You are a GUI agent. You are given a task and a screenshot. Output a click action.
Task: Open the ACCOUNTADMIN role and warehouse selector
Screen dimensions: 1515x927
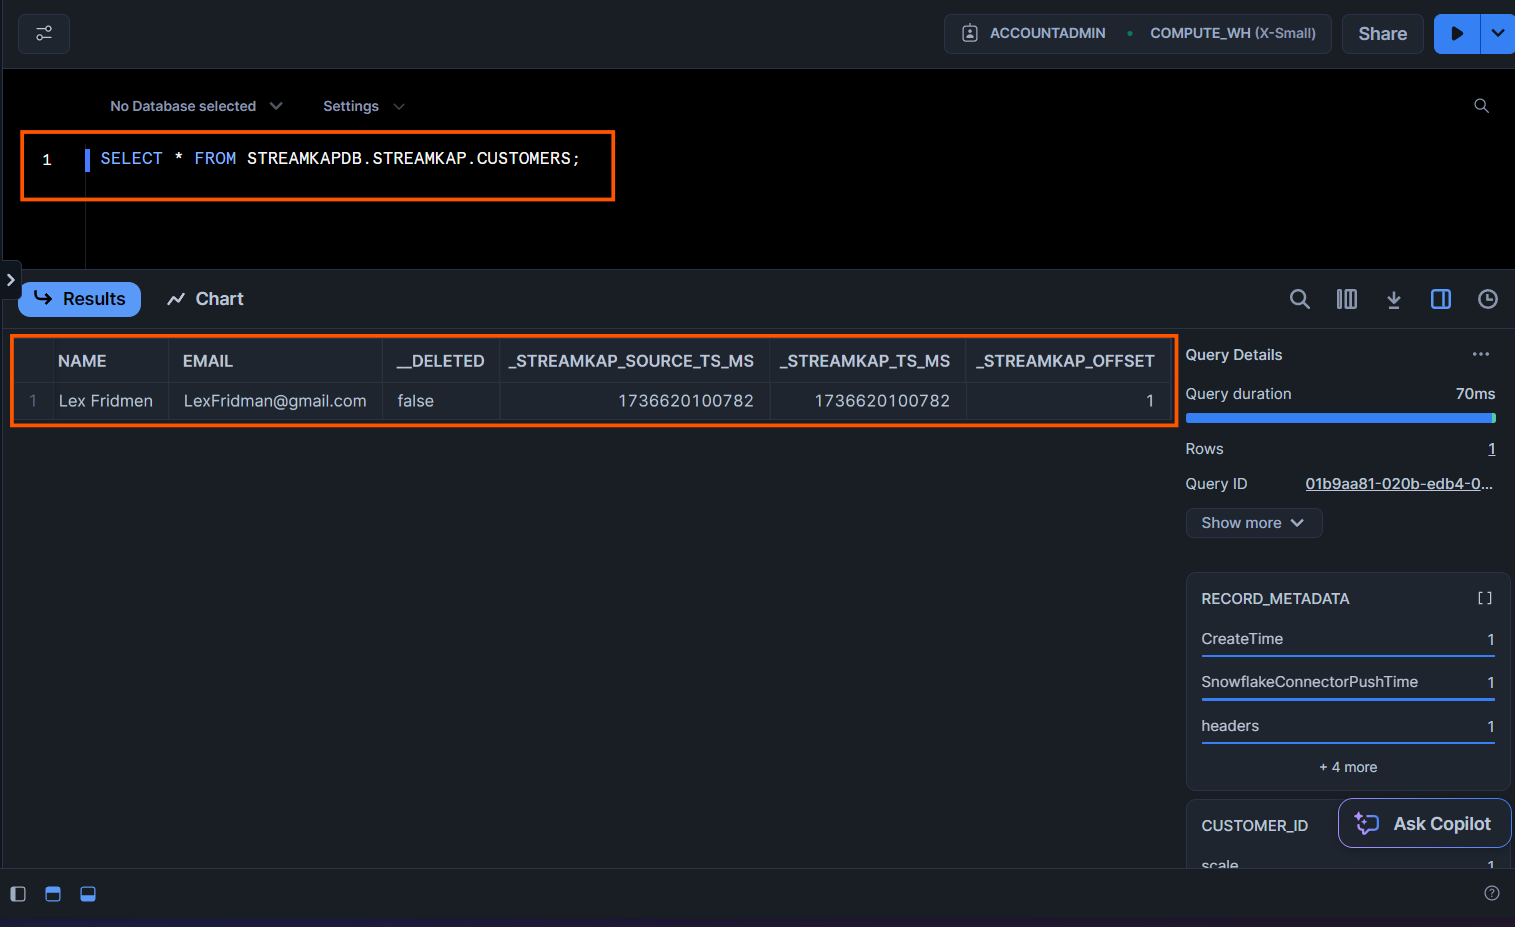point(1137,34)
